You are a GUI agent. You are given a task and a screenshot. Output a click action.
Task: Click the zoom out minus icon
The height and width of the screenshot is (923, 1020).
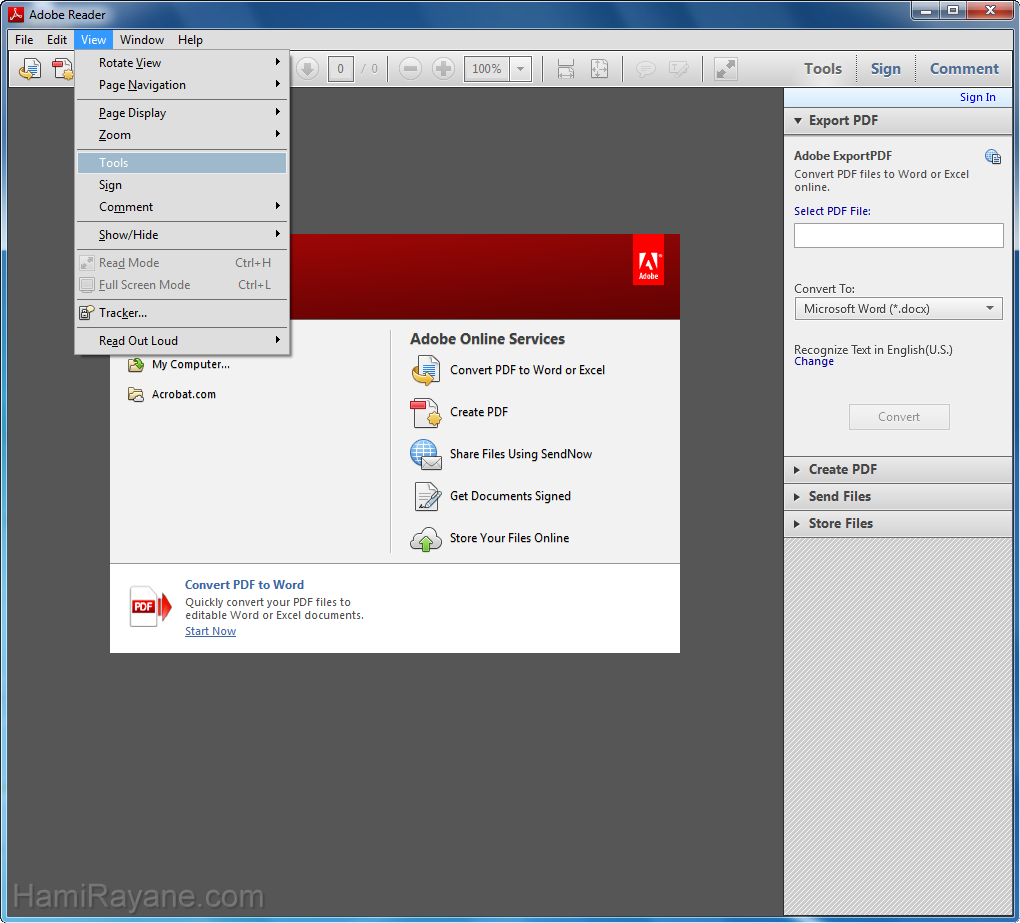410,68
